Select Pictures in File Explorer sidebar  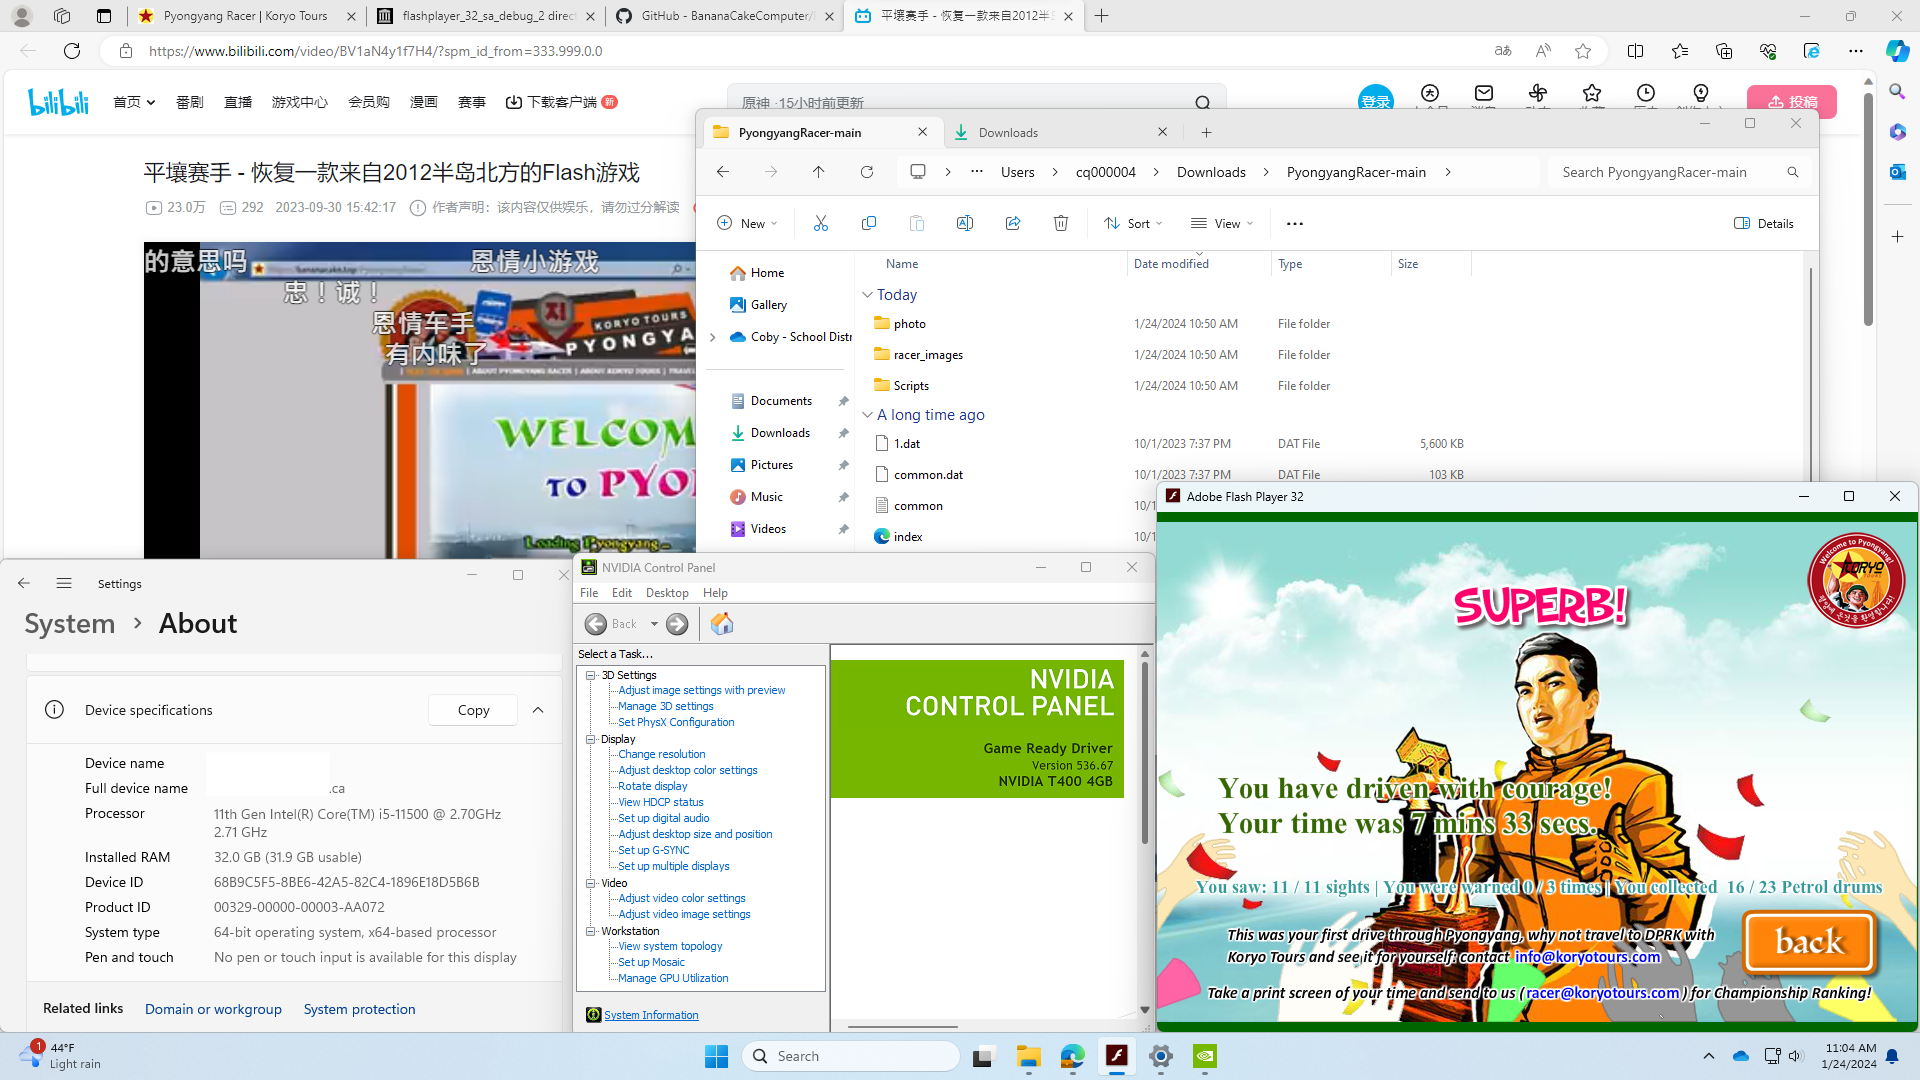point(772,465)
